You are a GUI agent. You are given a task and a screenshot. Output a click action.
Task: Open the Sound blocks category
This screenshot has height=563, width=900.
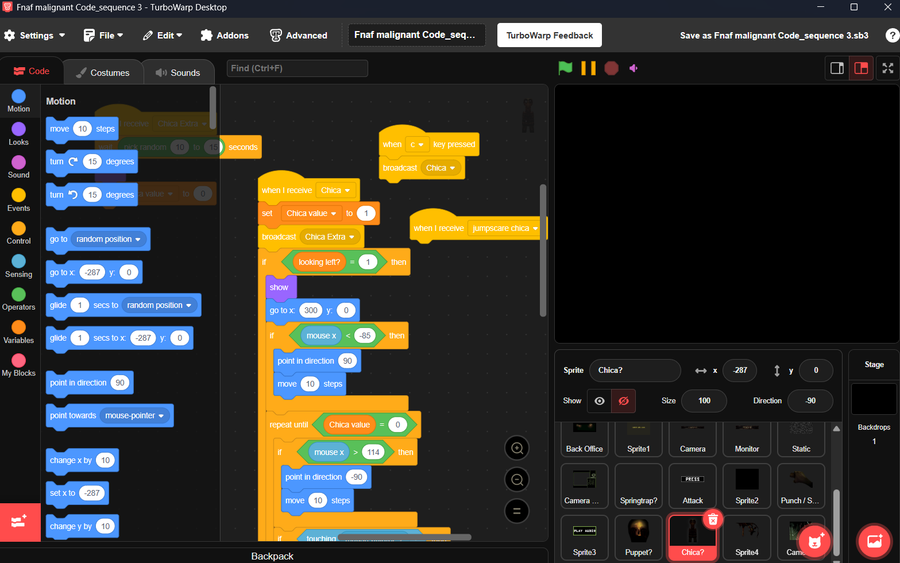click(18, 166)
